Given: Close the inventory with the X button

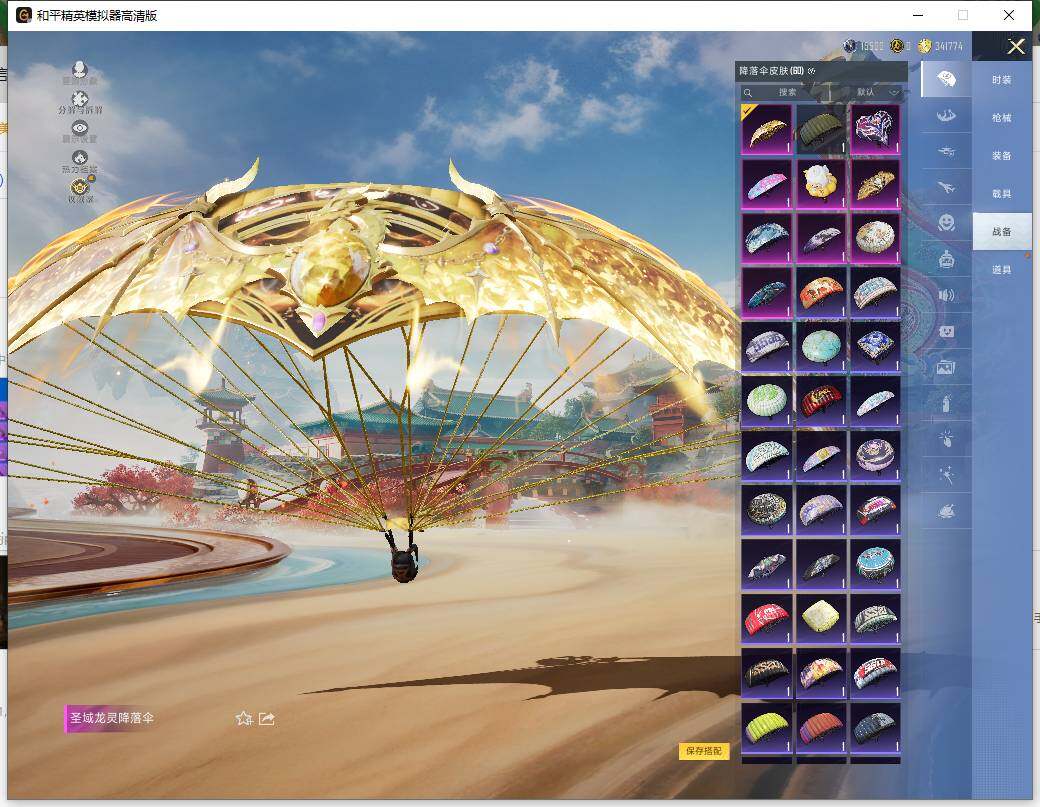Looking at the screenshot, I should [1016, 47].
